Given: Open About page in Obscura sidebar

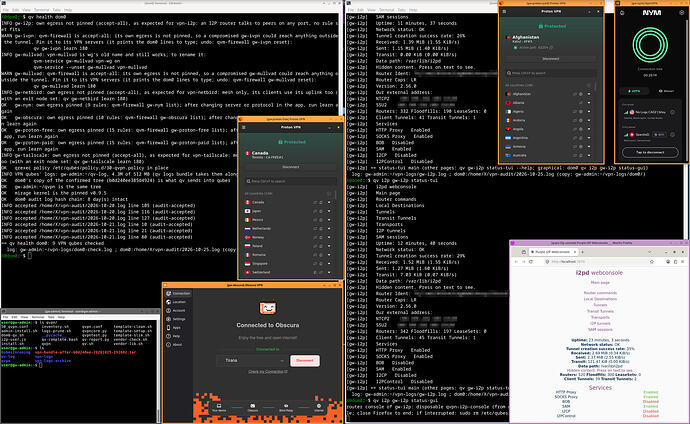Looking at the screenshot, I should (178, 345).
